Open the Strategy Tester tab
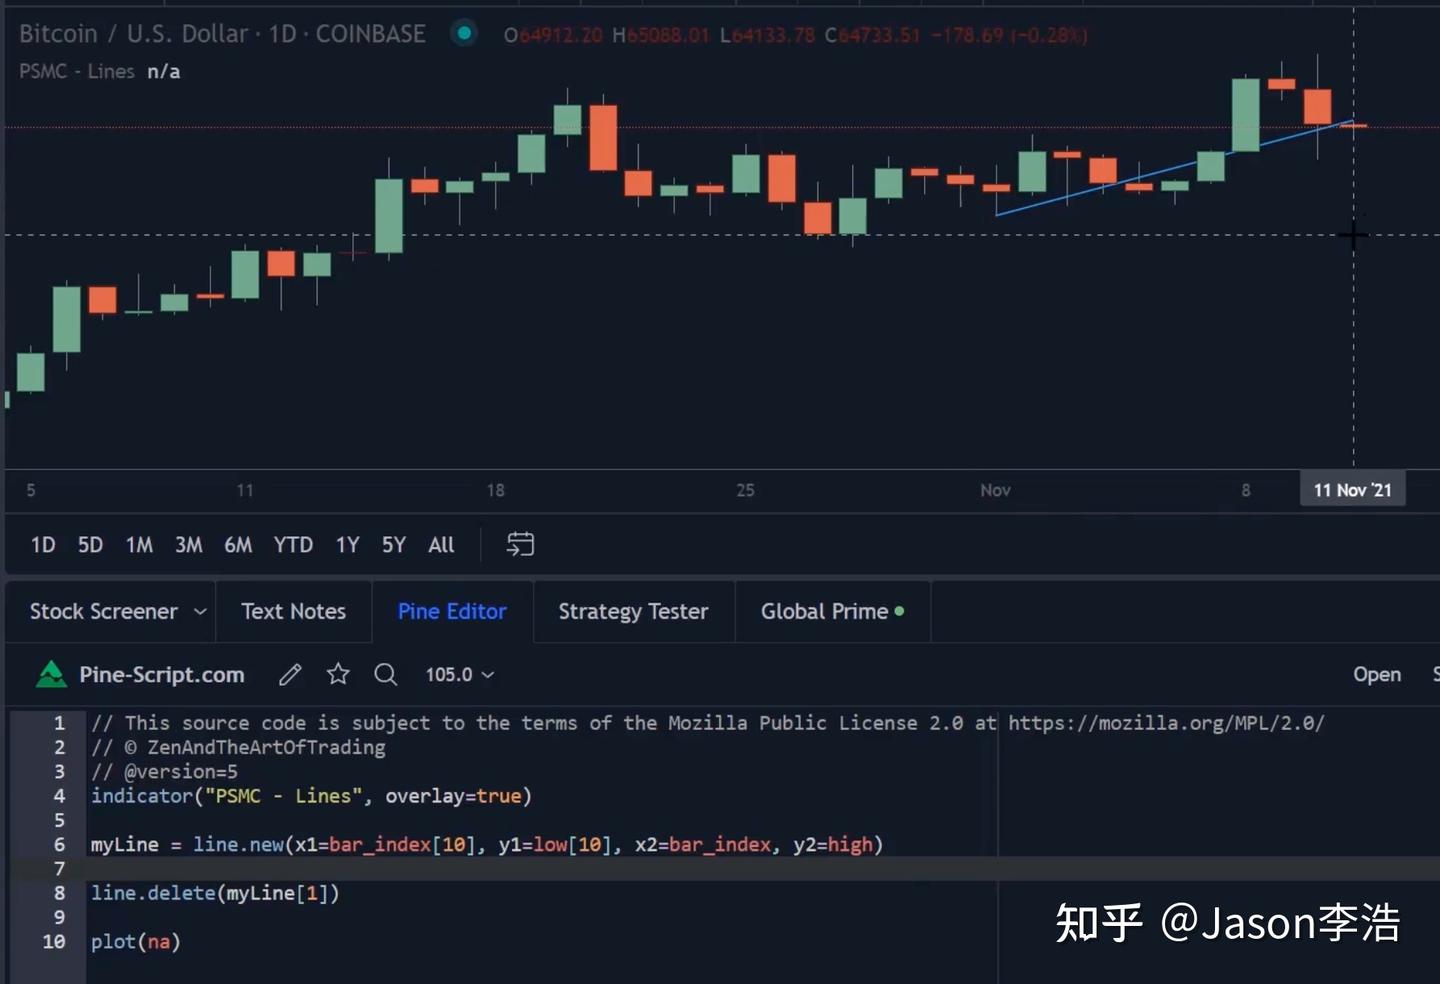 633,612
